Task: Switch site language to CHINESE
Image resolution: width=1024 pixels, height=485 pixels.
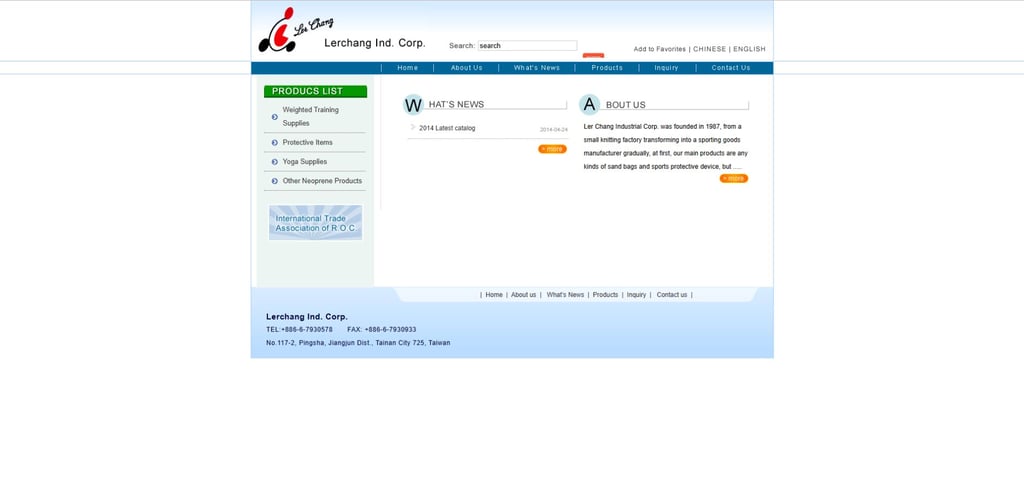Action: 709,49
